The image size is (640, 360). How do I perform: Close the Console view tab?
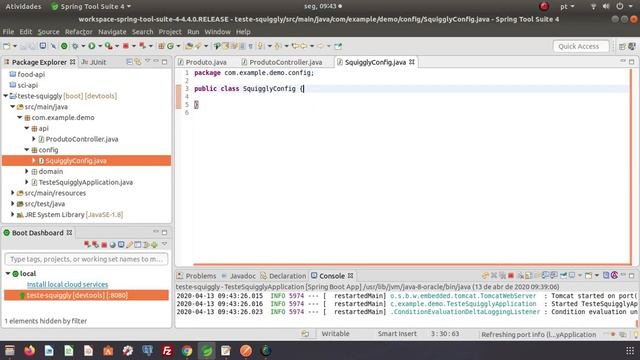[x=350, y=276]
